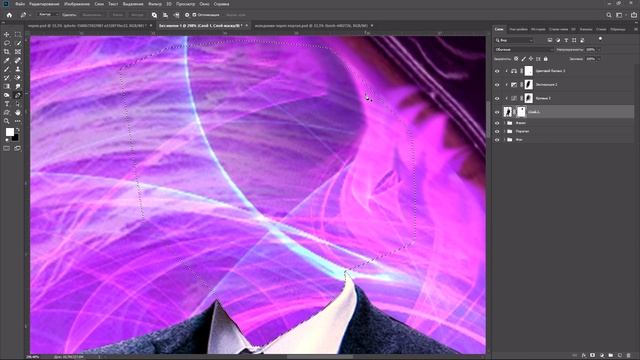Open path arrangement icon in options bar
This screenshot has width=640, height=360.
coord(176,15)
